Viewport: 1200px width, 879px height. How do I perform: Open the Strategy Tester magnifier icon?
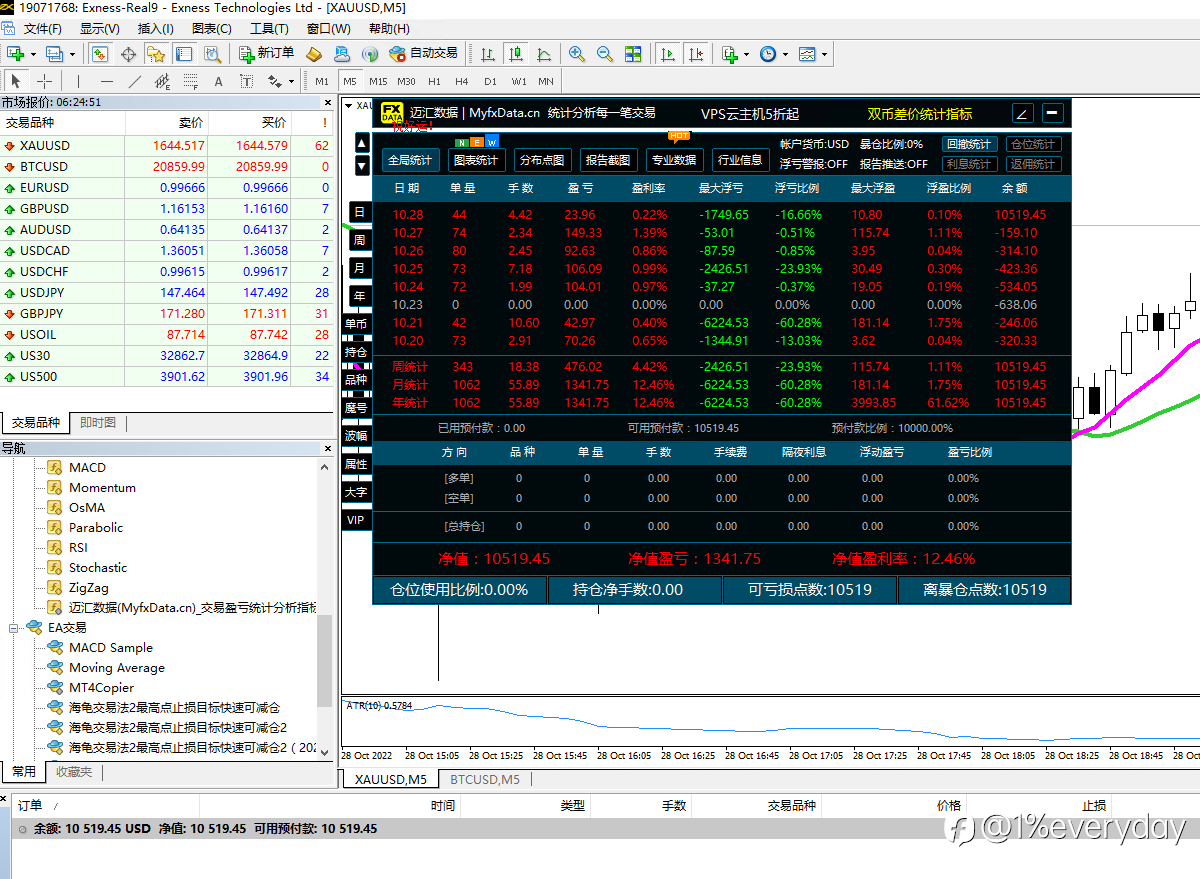[x=212, y=53]
